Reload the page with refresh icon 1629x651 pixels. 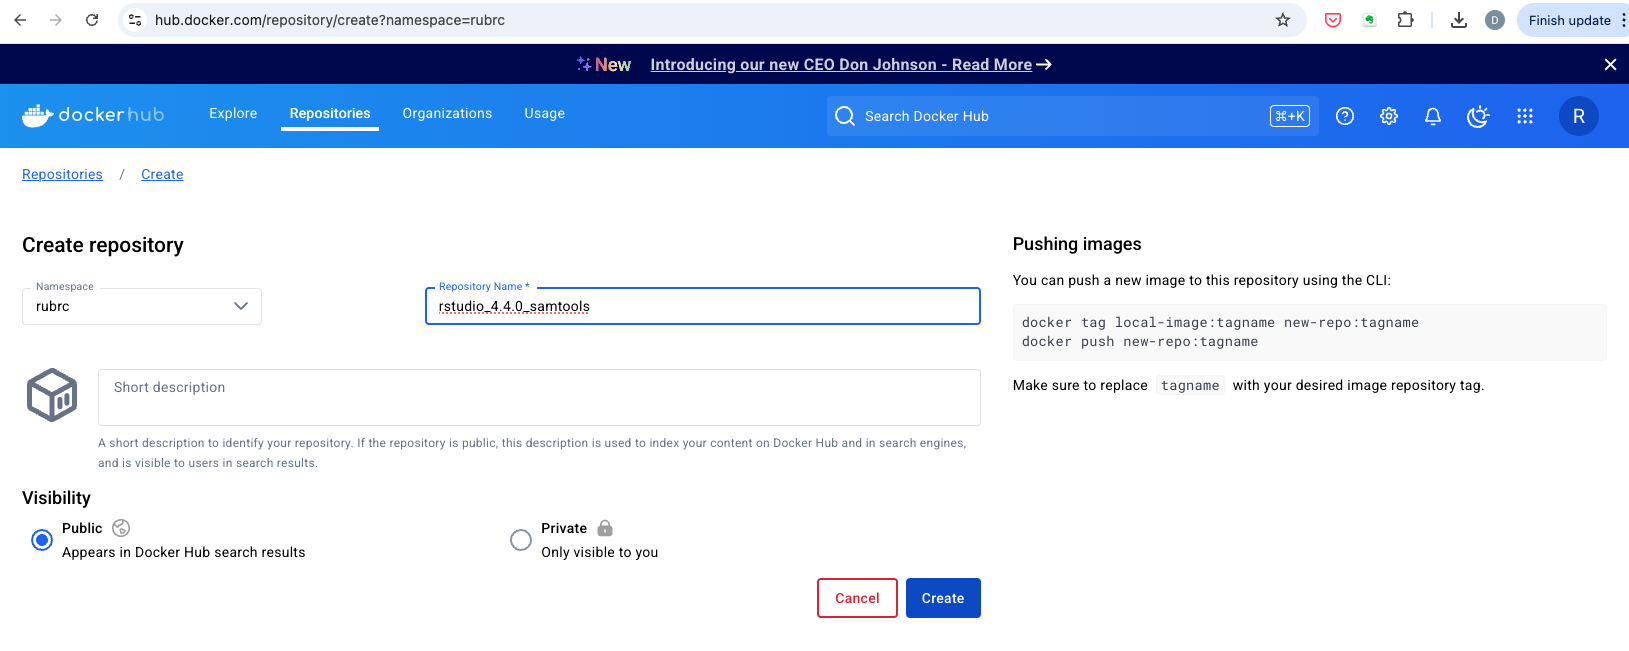92,20
